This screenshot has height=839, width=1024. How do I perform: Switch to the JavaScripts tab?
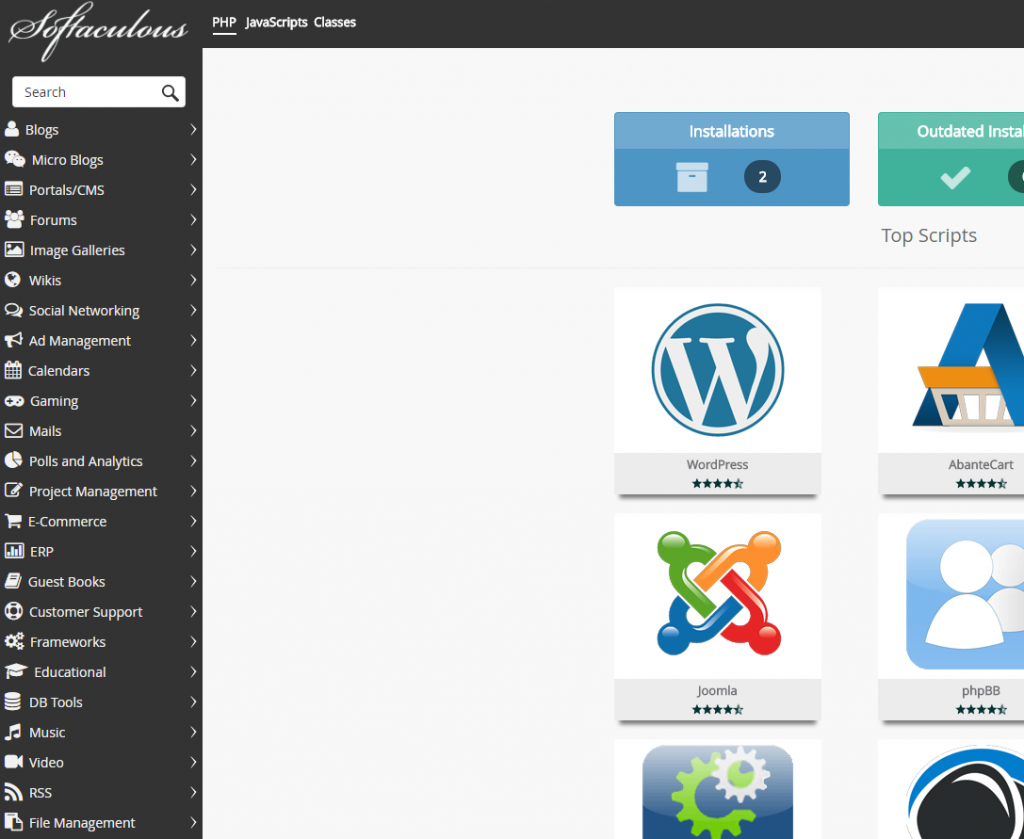[x=276, y=22]
